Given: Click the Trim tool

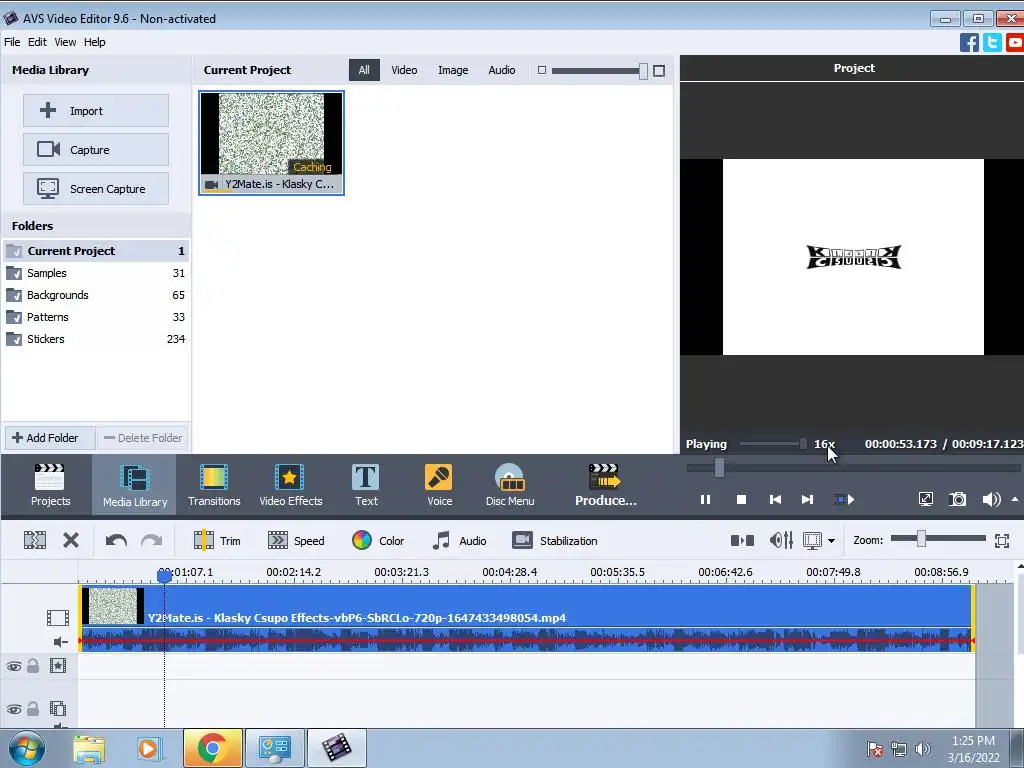Looking at the screenshot, I should coord(217,541).
